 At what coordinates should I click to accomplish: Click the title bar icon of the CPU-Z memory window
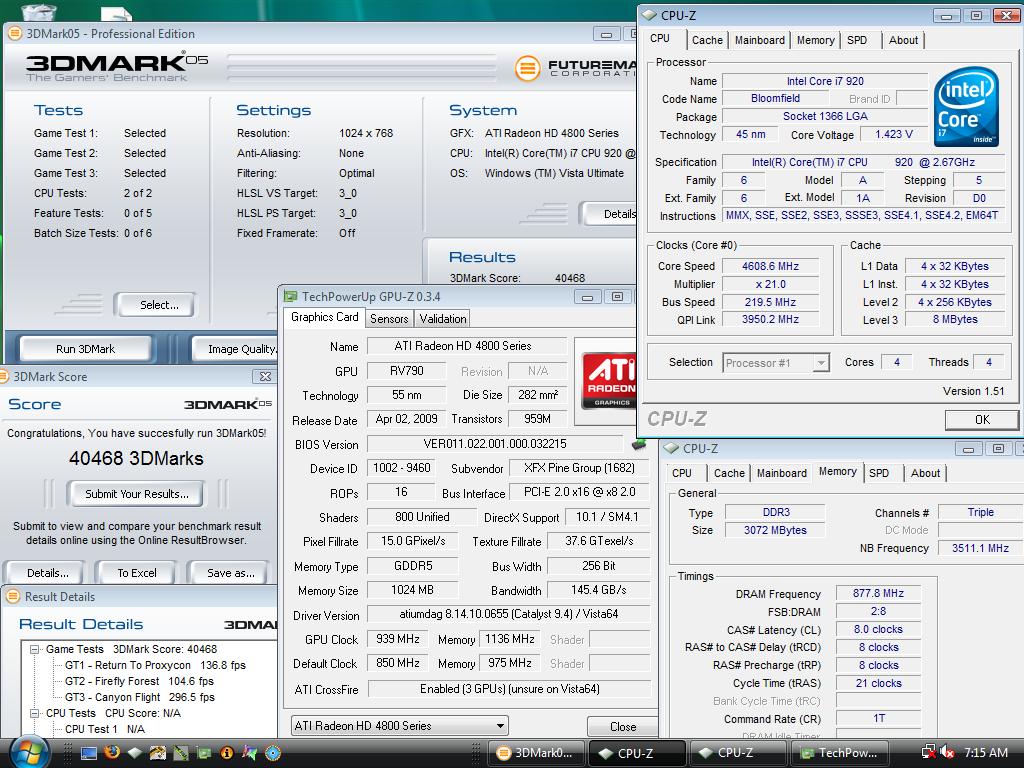(671, 449)
